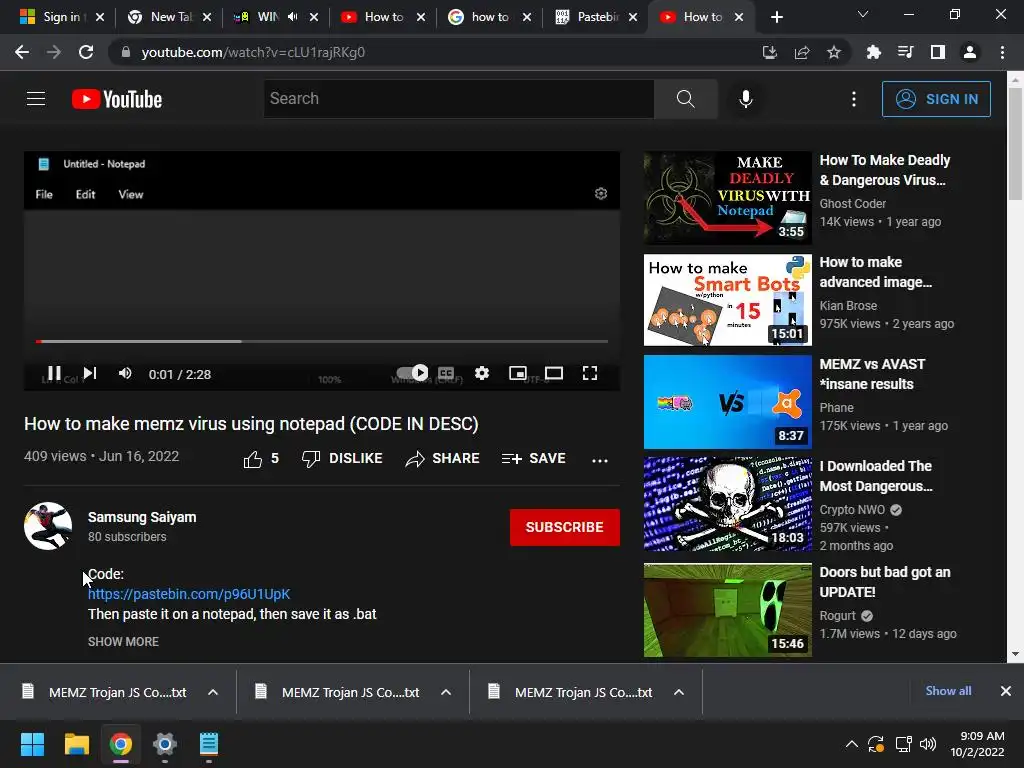
Task: Share the video
Action: 442,458
